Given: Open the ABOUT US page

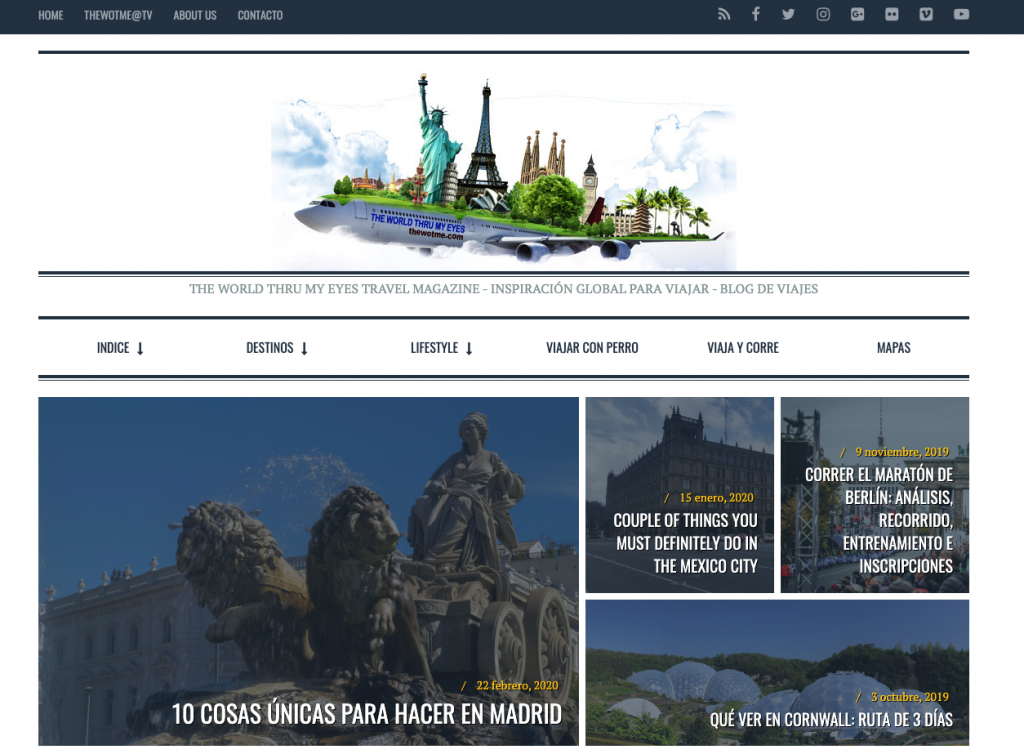Looking at the screenshot, I should (195, 15).
